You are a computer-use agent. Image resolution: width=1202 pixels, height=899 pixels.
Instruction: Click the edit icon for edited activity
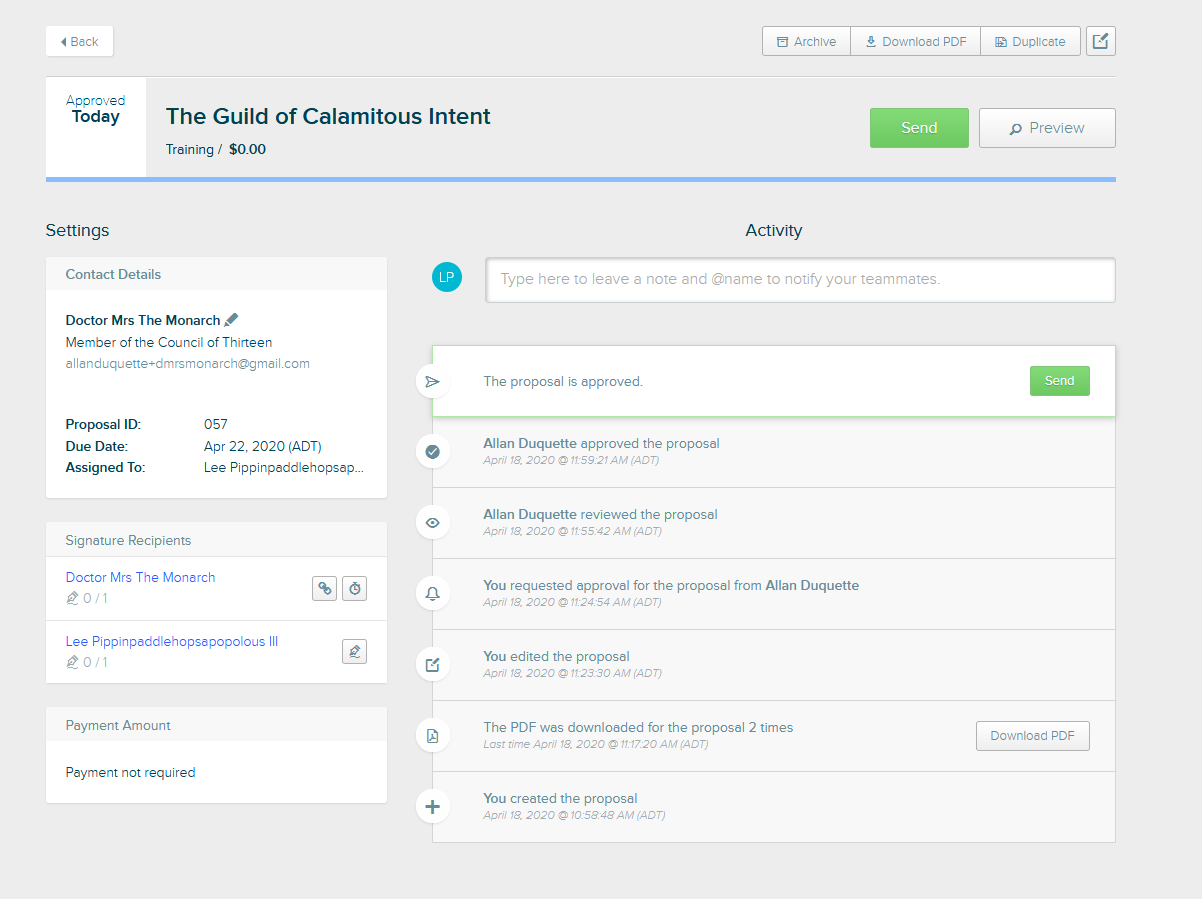432,665
